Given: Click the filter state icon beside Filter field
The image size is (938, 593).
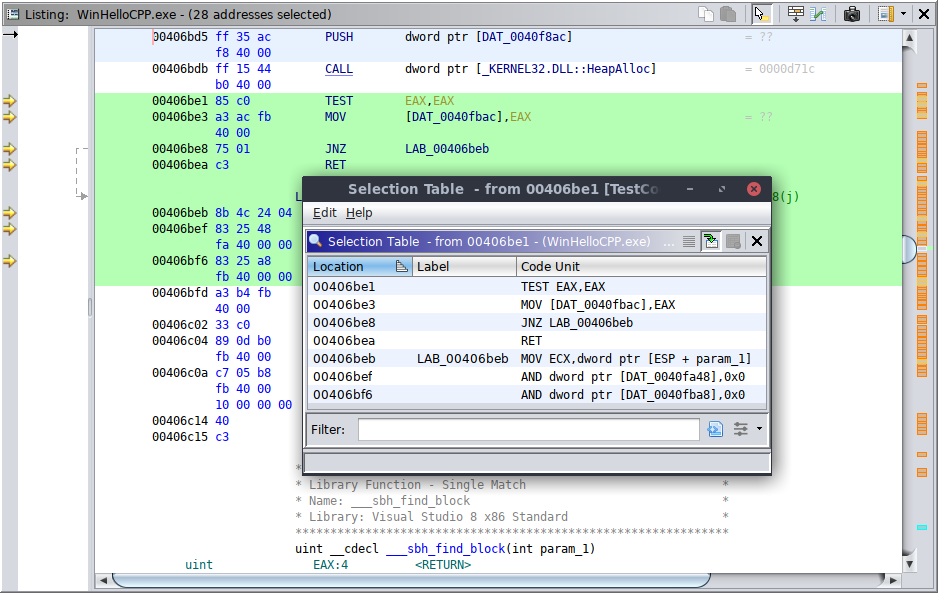Looking at the screenshot, I should [715, 429].
